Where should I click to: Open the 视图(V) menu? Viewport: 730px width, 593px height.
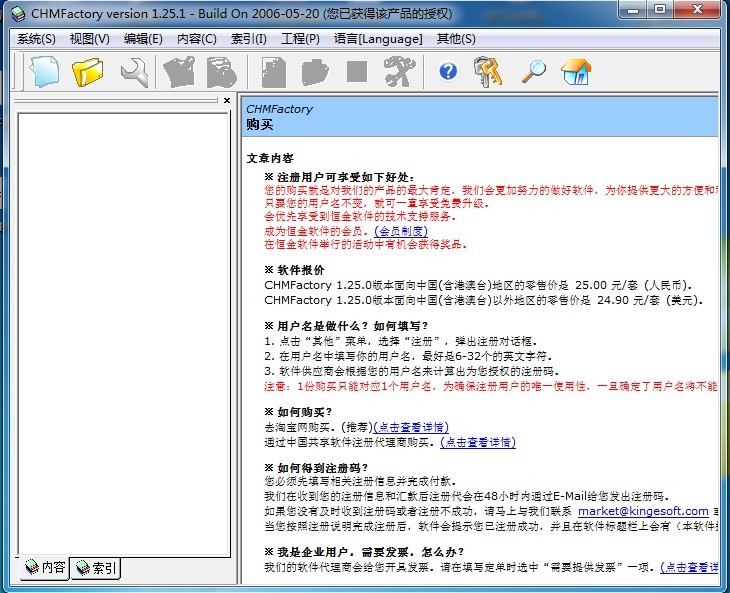90,39
